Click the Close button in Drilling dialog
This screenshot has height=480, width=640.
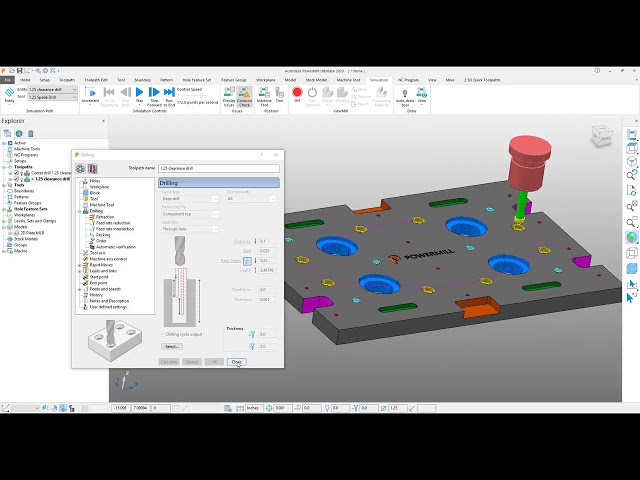click(237, 362)
